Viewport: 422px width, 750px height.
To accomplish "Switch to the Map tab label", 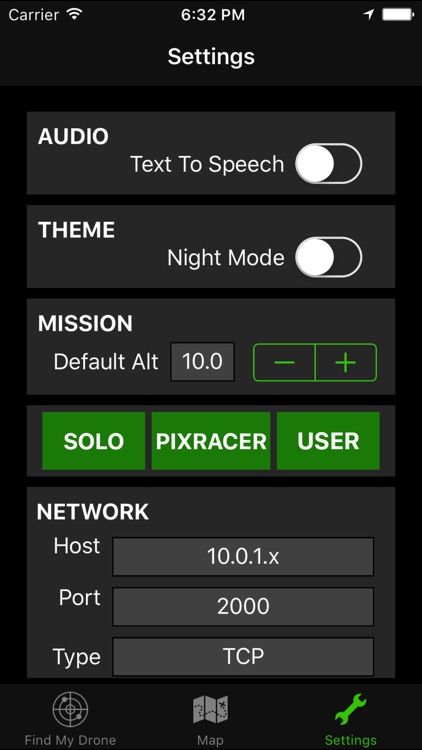I will tap(211, 740).
